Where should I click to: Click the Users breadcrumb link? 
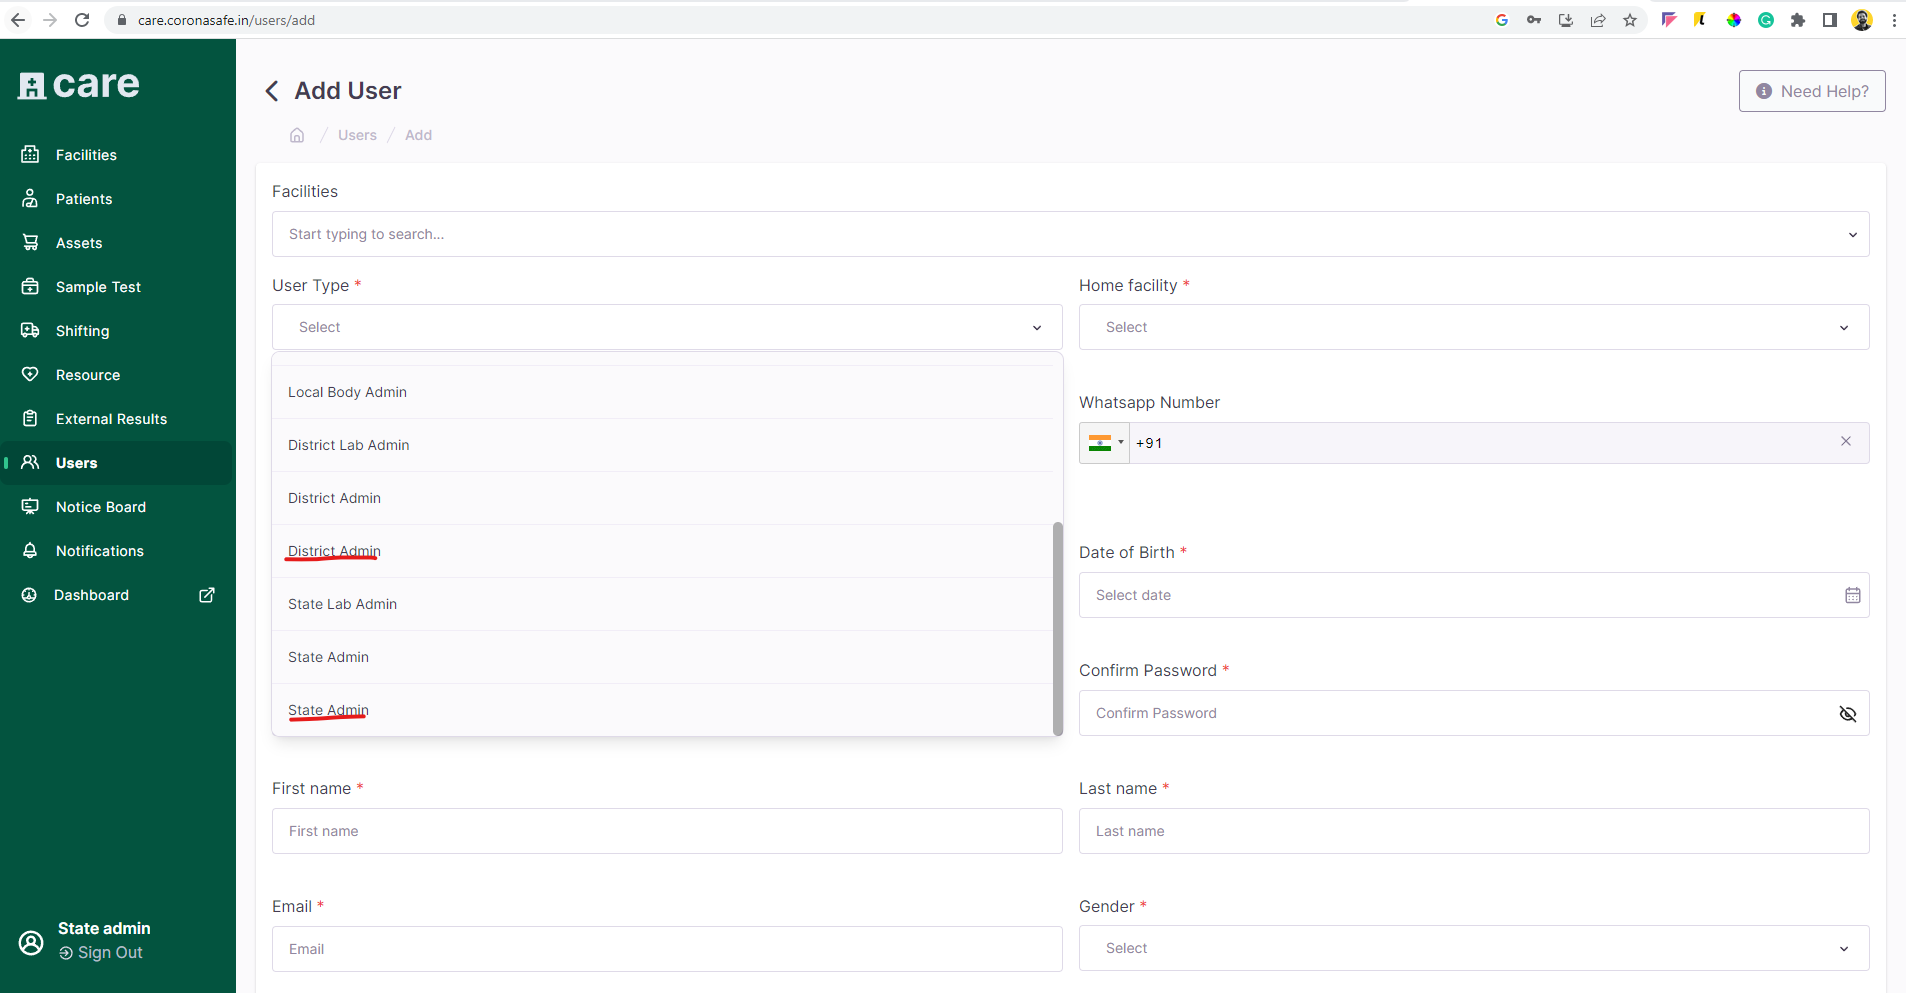pos(356,134)
